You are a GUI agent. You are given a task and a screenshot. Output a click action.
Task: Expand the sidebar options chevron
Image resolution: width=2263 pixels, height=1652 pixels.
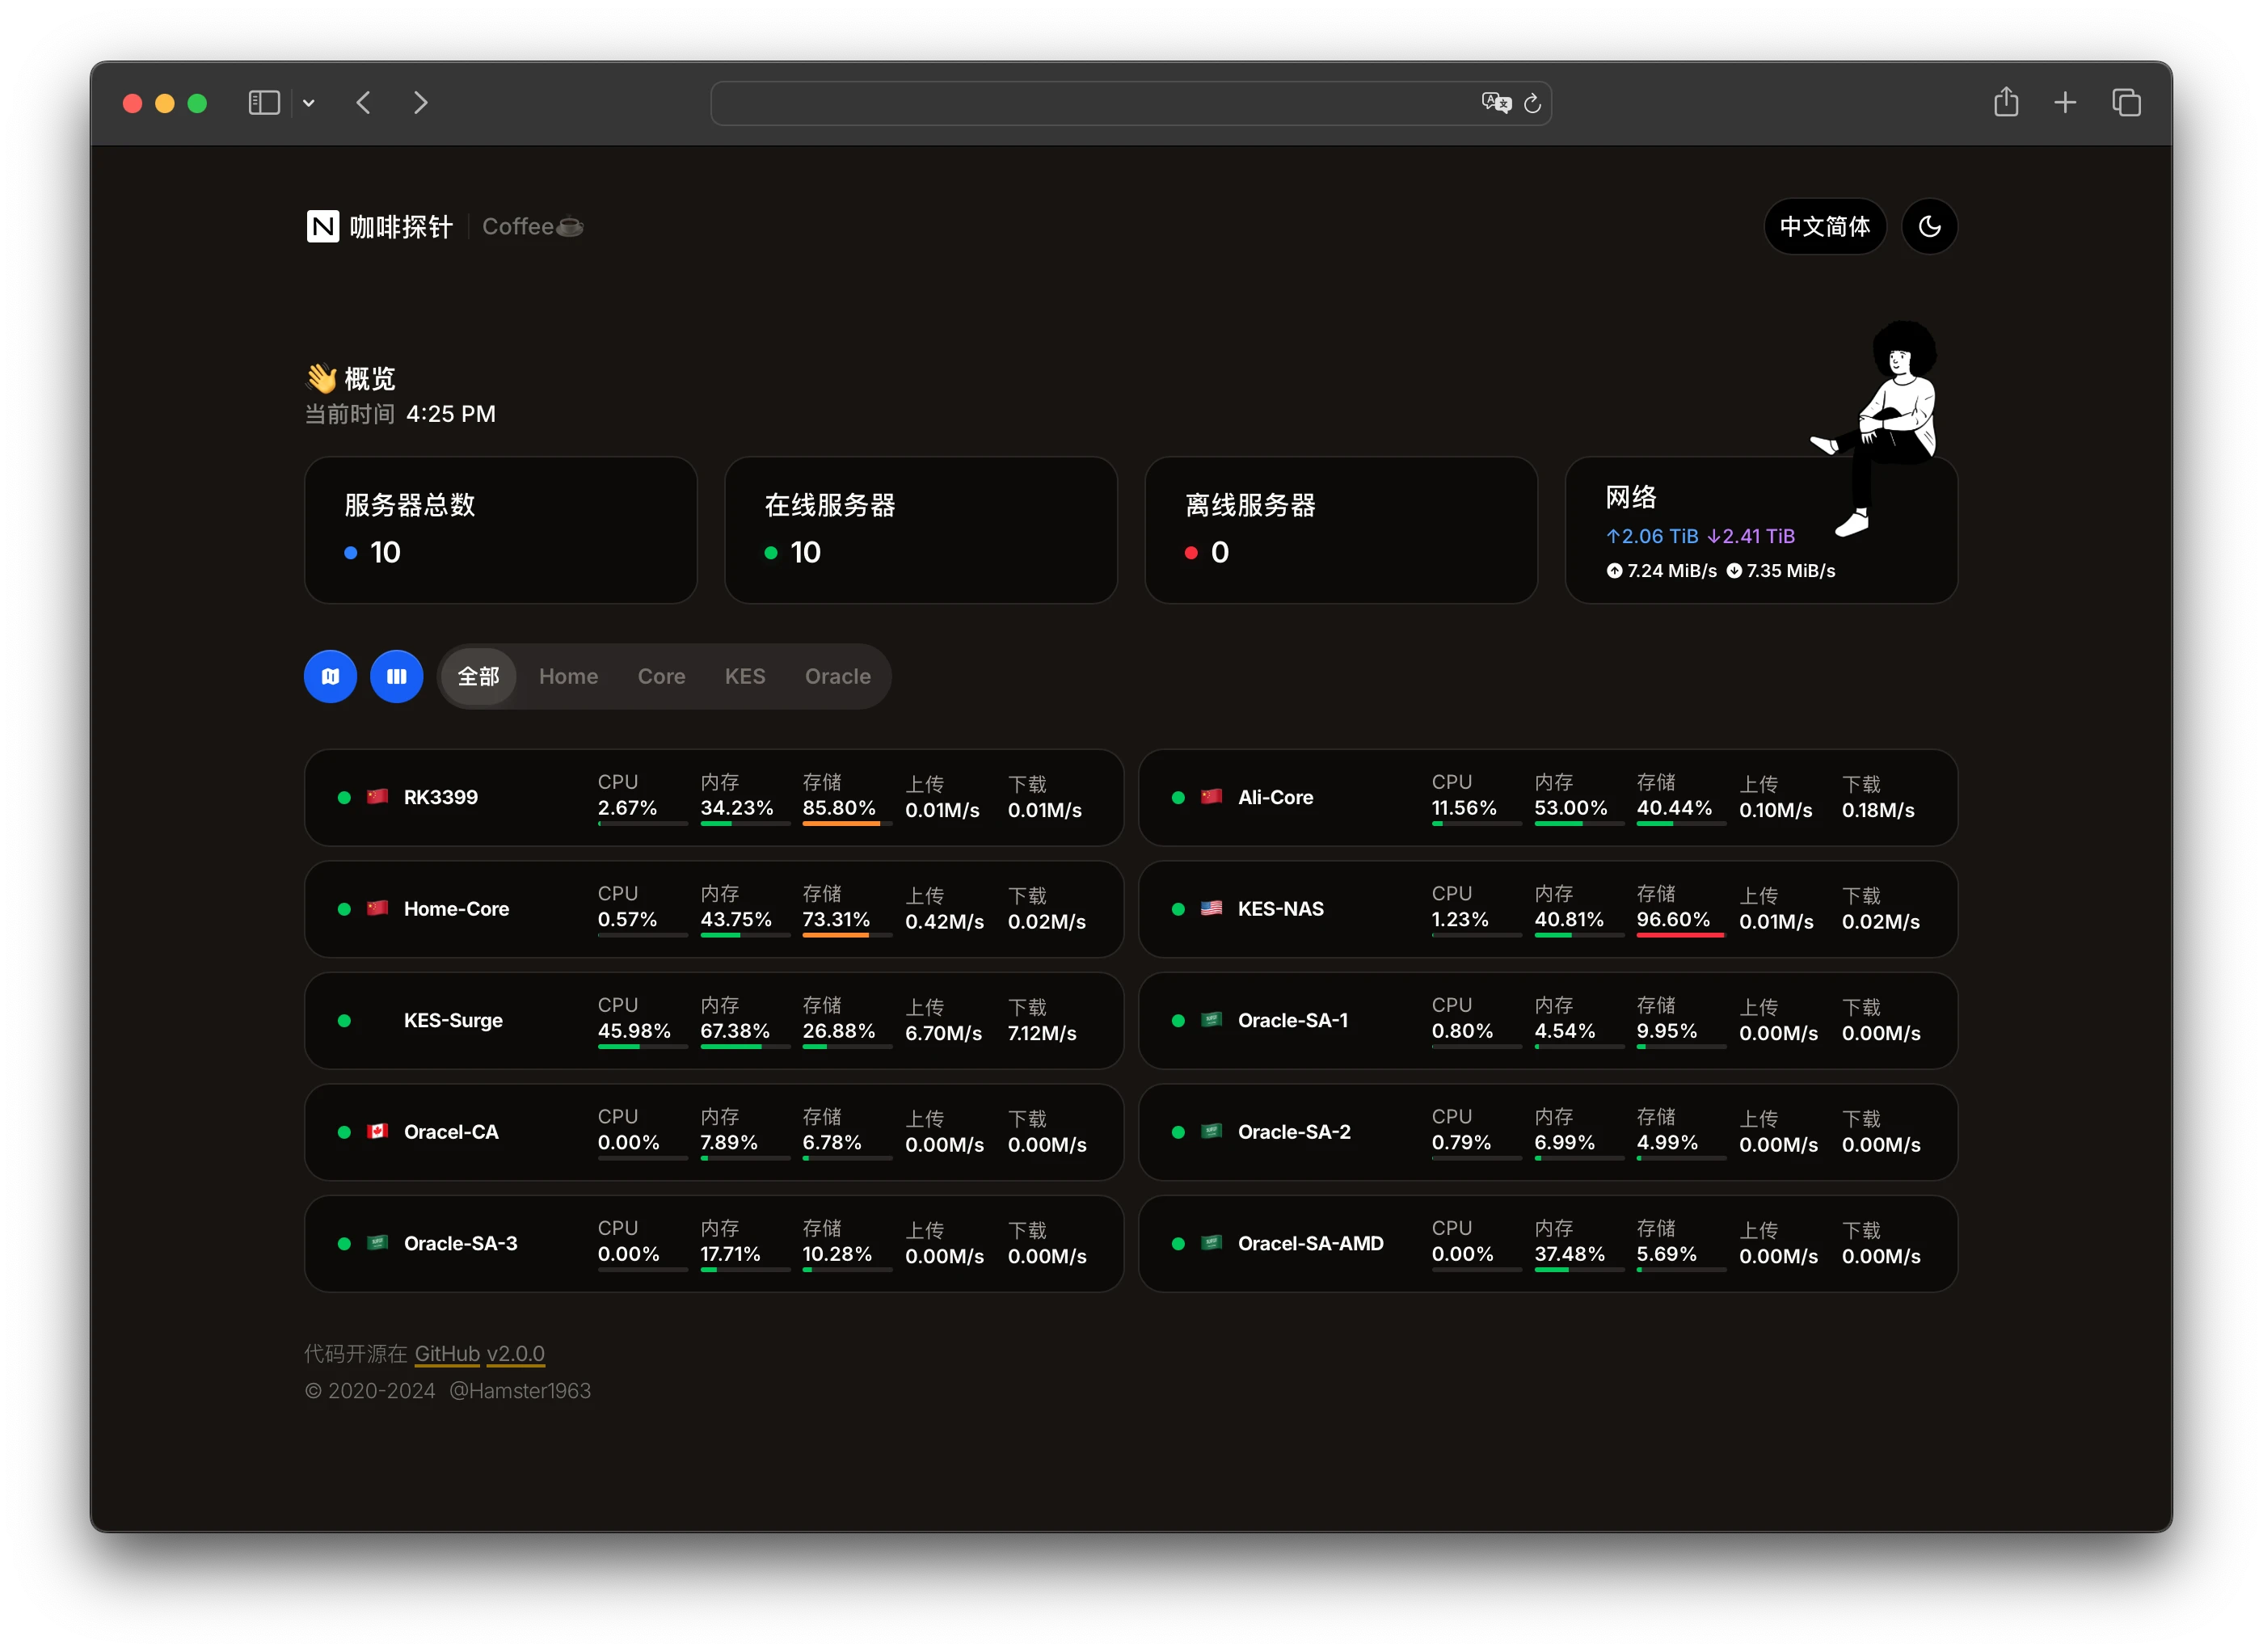point(309,103)
